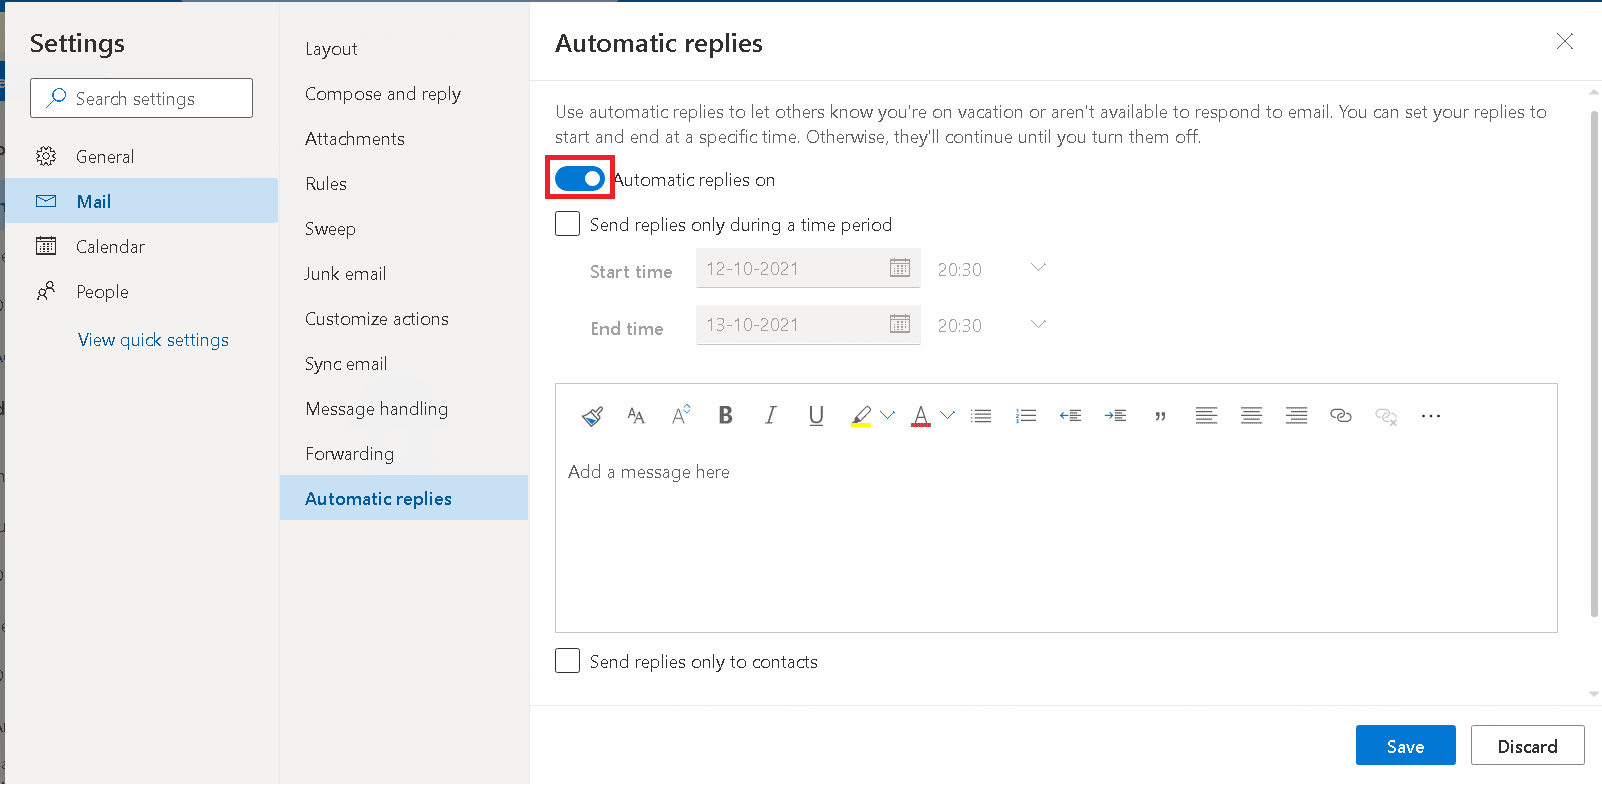
Task: Apply Quote formatting
Action: (1160, 416)
